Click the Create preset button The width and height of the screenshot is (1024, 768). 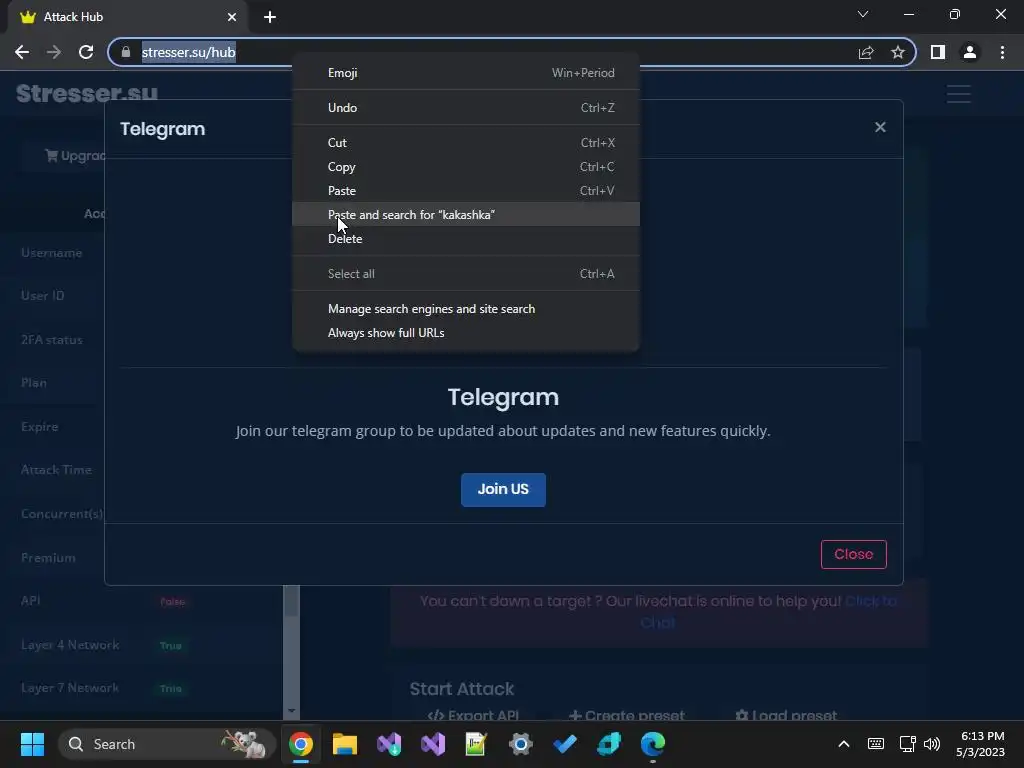626,715
